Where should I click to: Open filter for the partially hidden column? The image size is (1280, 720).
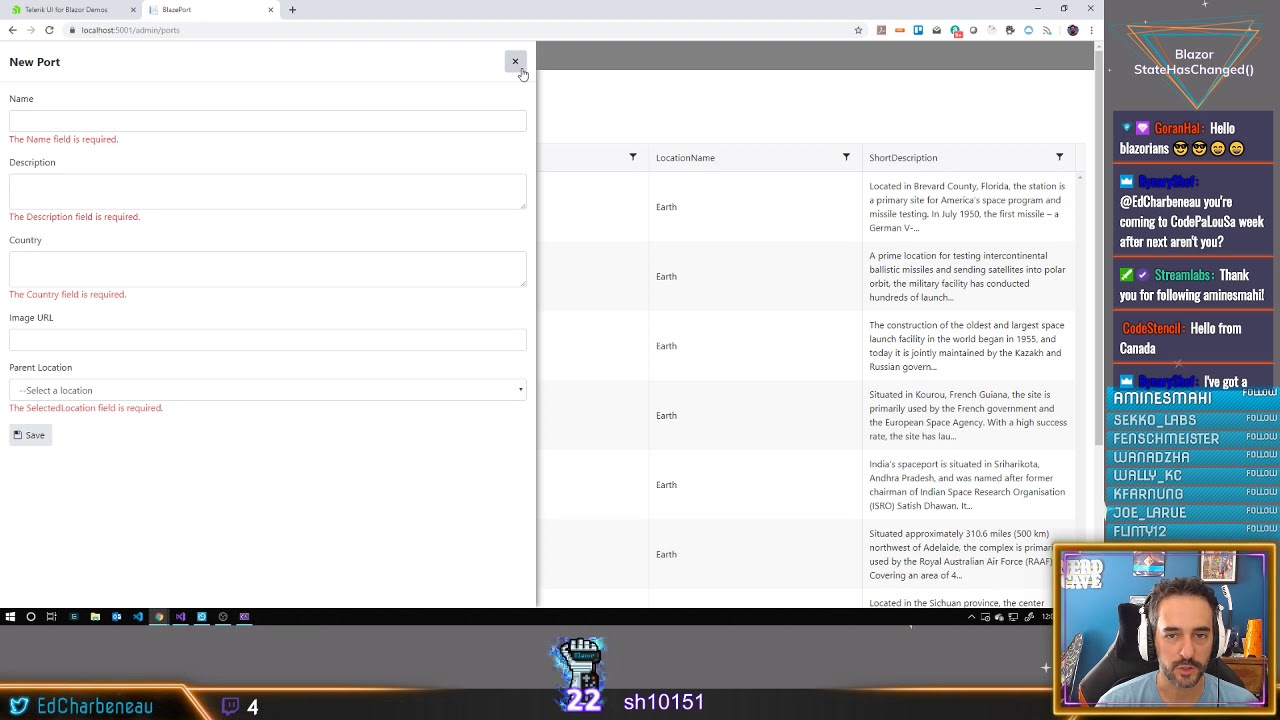632,157
